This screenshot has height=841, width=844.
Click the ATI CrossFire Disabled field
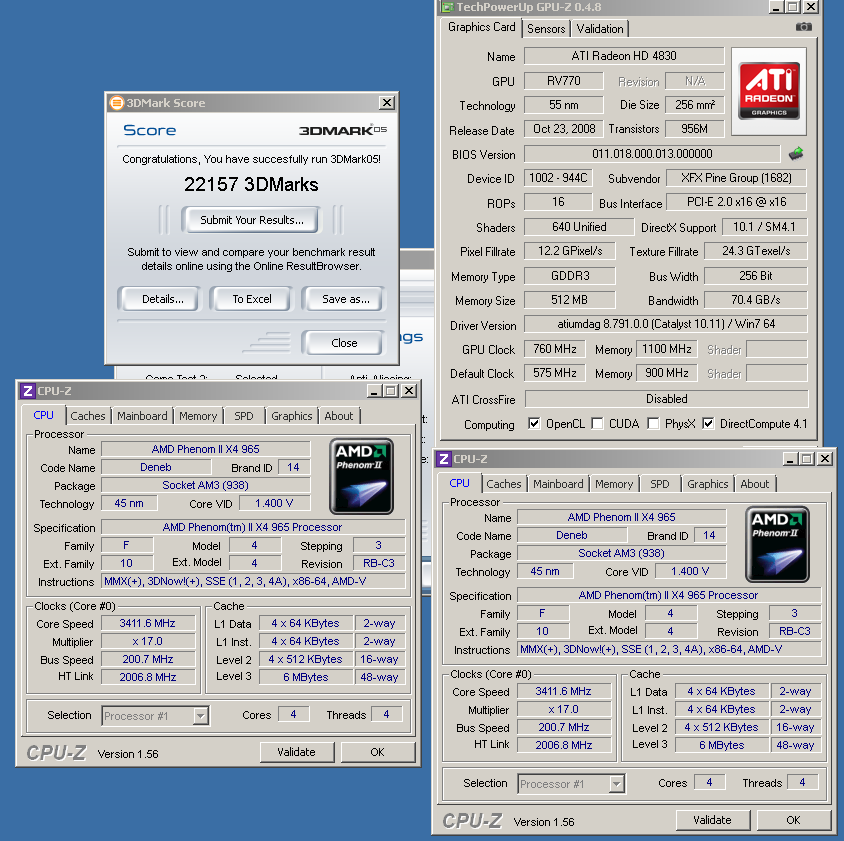pyautogui.click(x=666, y=399)
